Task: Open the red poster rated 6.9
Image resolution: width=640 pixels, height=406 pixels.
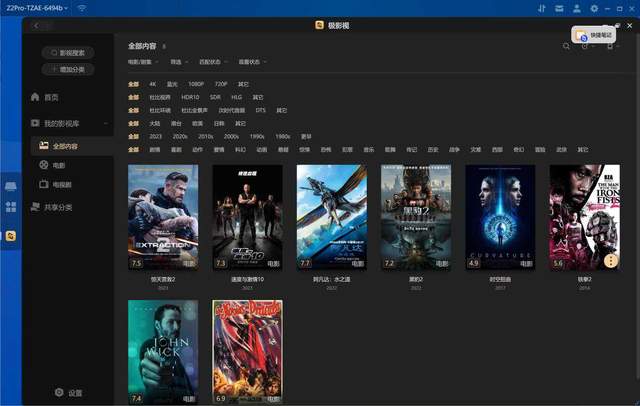Action: click(247, 352)
